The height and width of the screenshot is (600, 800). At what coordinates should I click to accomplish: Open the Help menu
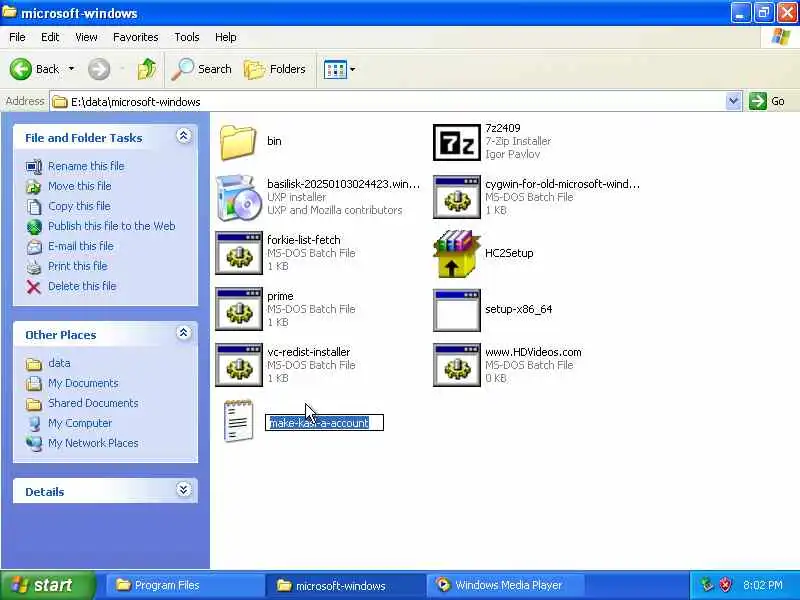click(x=226, y=37)
